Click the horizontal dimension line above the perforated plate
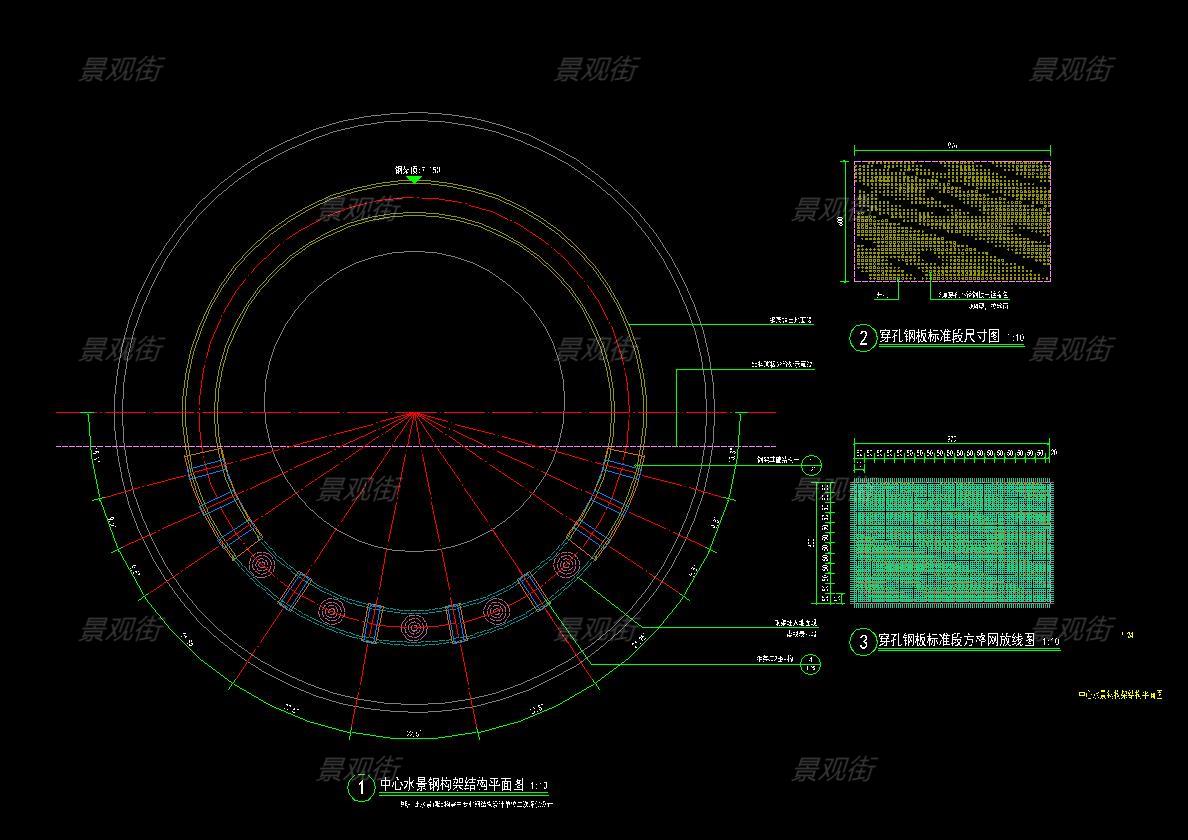1188x840 pixels. coord(952,150)
